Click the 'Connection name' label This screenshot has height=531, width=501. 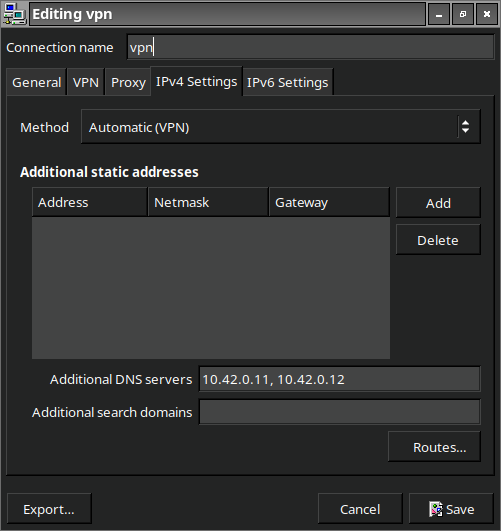coord(60,47)
